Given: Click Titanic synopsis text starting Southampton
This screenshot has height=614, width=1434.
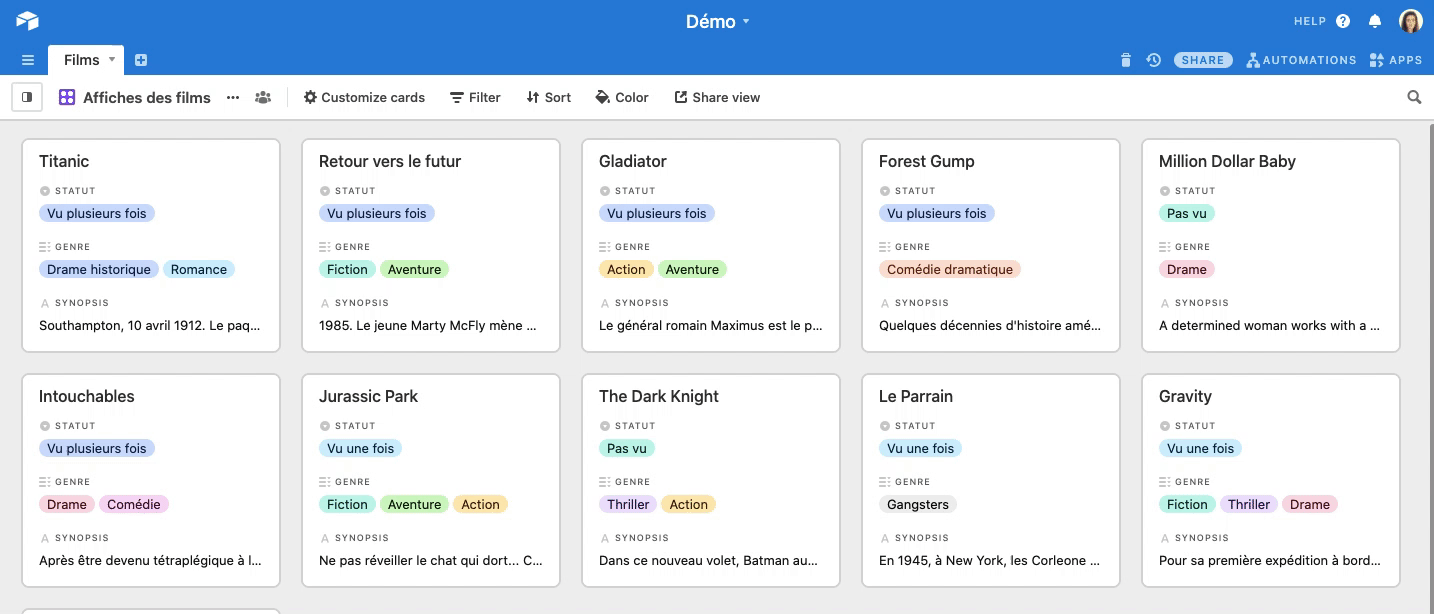Looking at the screenshot, I should pyautogui.click(x=150, y=325).
